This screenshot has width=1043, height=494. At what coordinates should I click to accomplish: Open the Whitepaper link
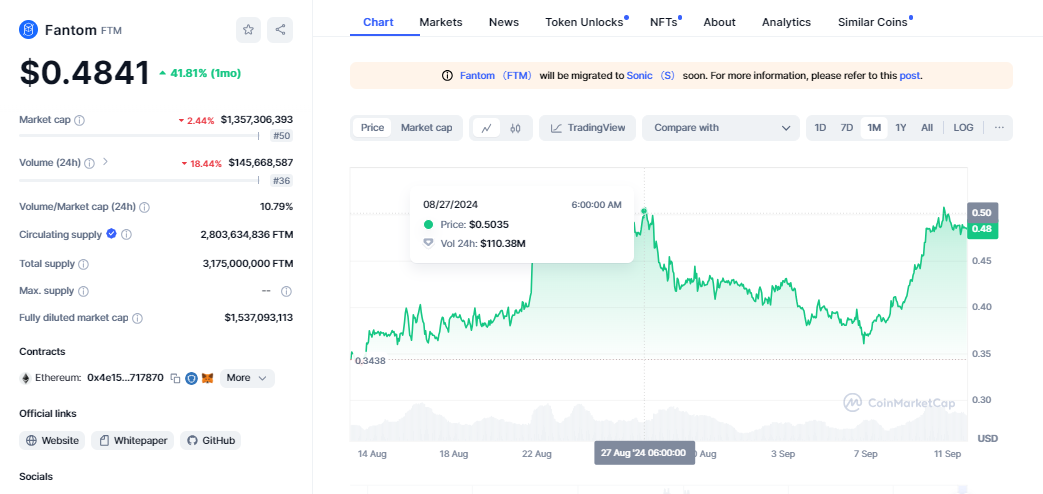pyautogui.click(x=132, y=440)
